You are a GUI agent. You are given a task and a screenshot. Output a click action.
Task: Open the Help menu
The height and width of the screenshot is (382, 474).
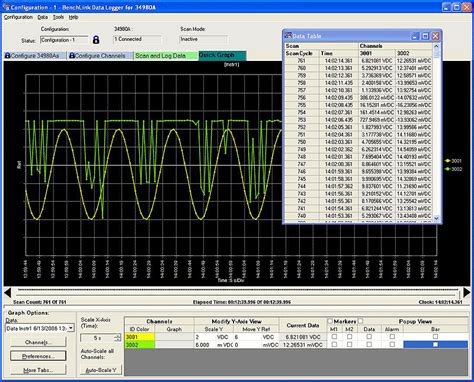(73, 17)
